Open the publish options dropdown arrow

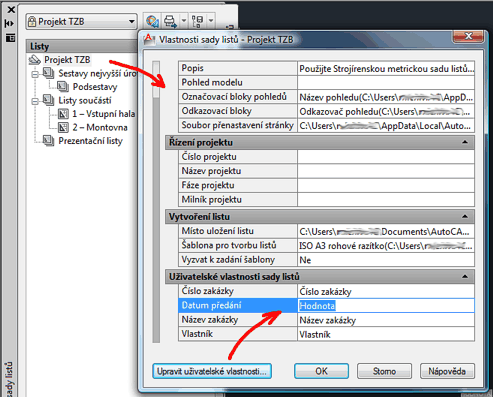(184, 21)
